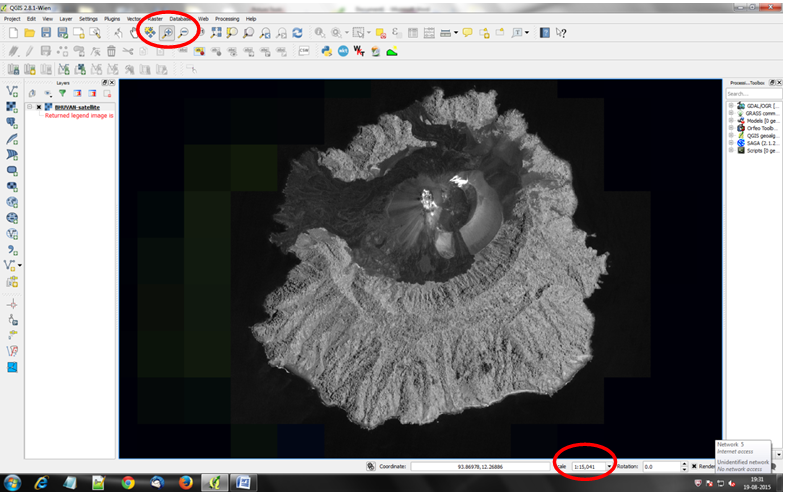
Task: Open the Attribute Table icon
Action: [413, 33]
